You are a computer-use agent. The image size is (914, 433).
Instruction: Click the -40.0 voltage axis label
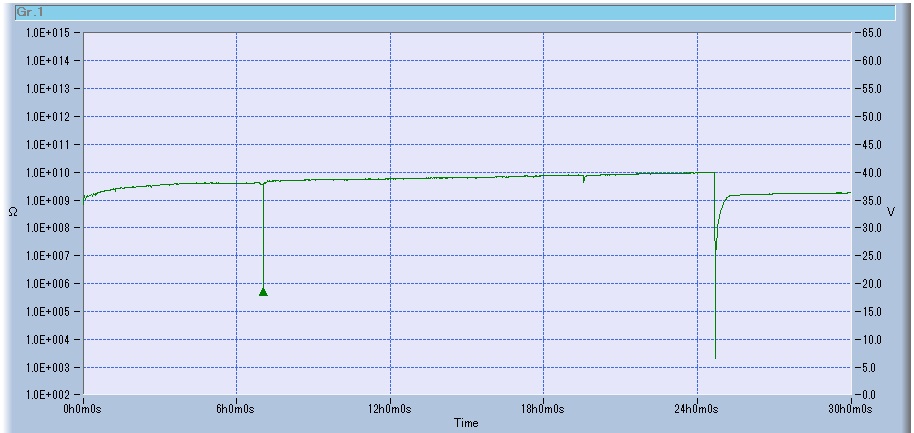click(869, 173)
